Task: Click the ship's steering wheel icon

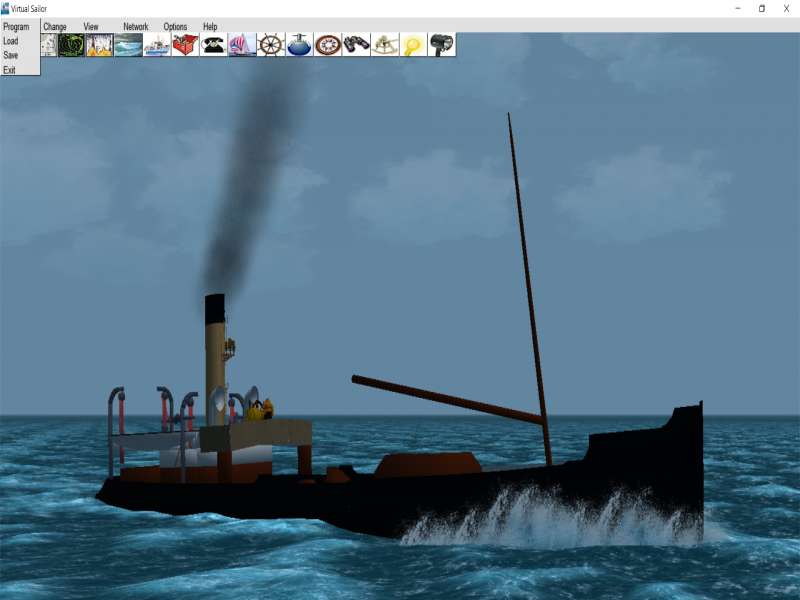Action: click(x=270, y=45)
